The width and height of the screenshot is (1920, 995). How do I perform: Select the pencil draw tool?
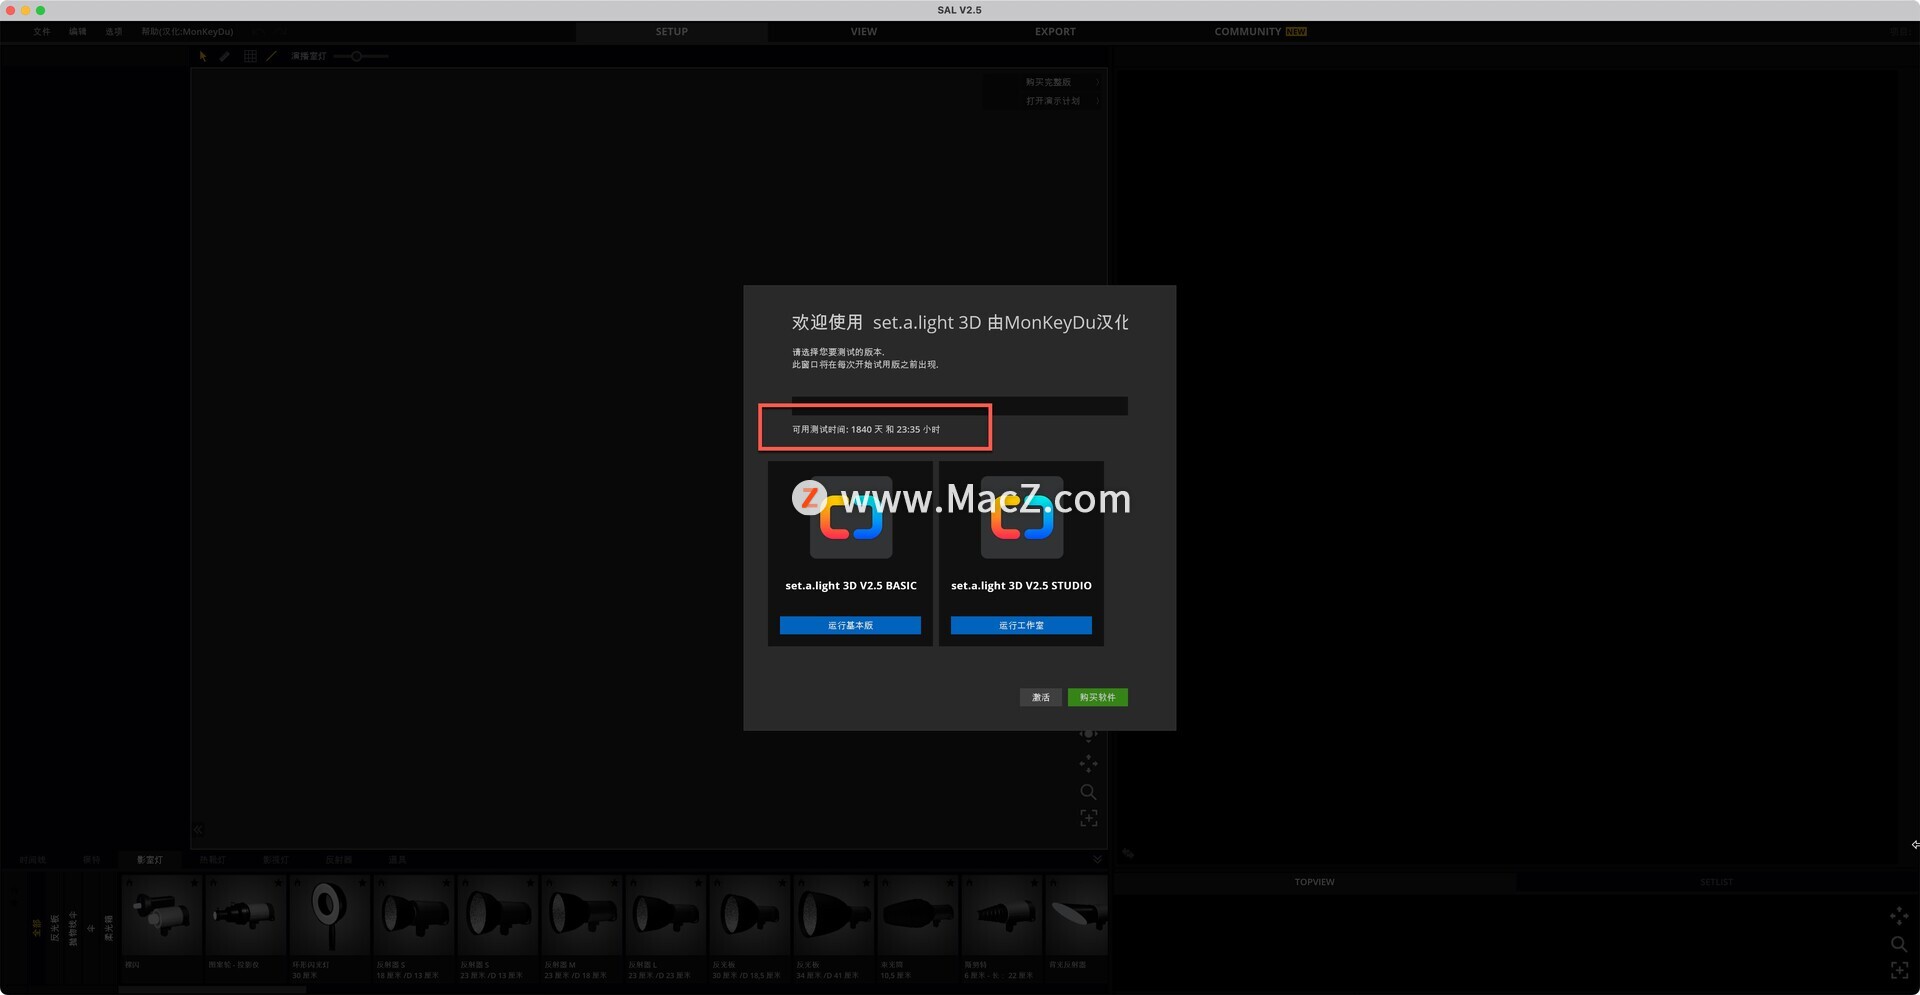pos(225,56)
